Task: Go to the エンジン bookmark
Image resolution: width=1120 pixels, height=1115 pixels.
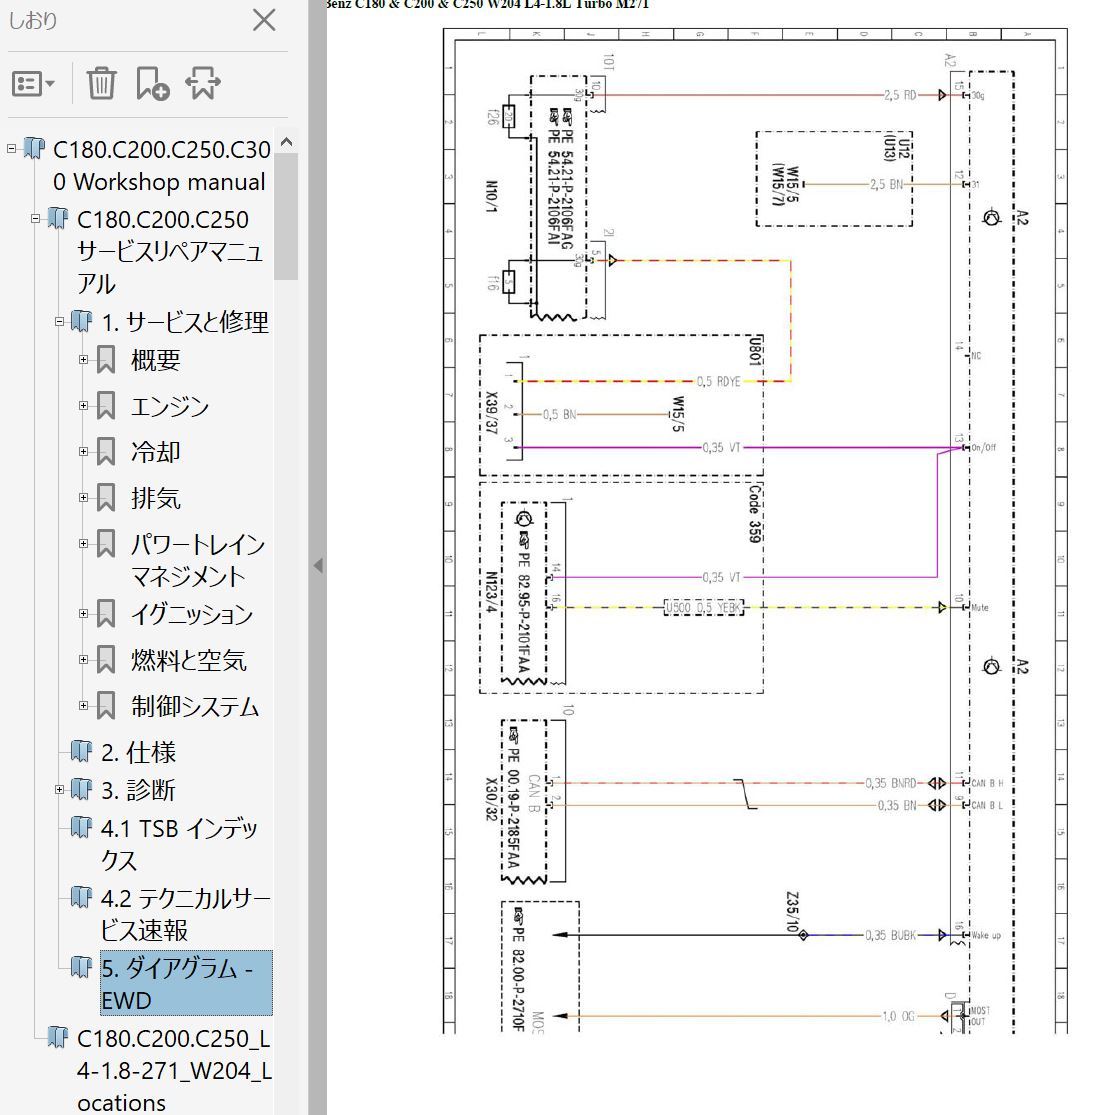Action: [170, 406]
